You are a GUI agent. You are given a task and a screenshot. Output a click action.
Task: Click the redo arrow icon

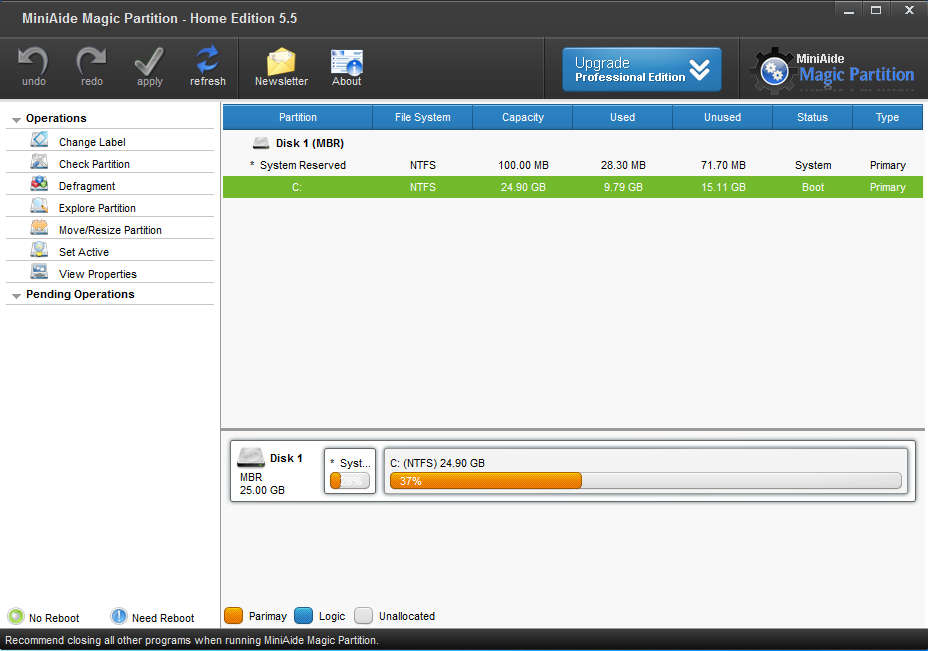tap(91, 63)
